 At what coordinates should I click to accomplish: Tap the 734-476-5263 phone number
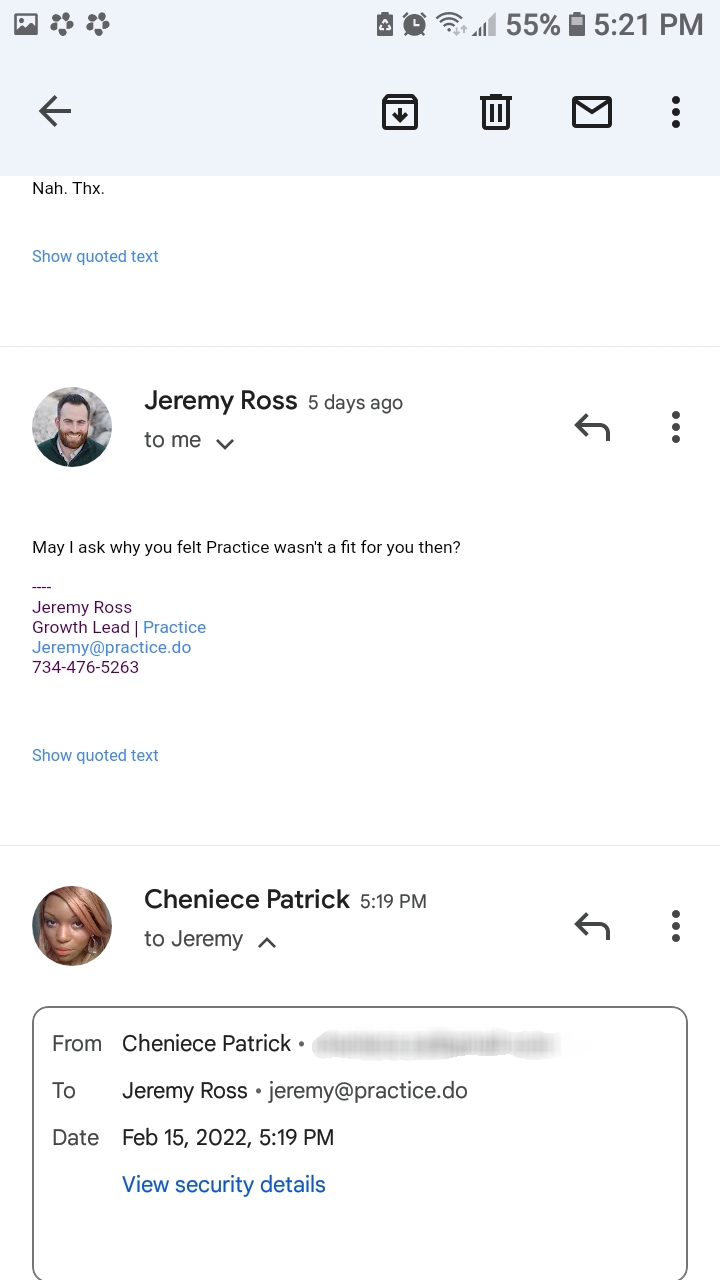coord(85,667)
